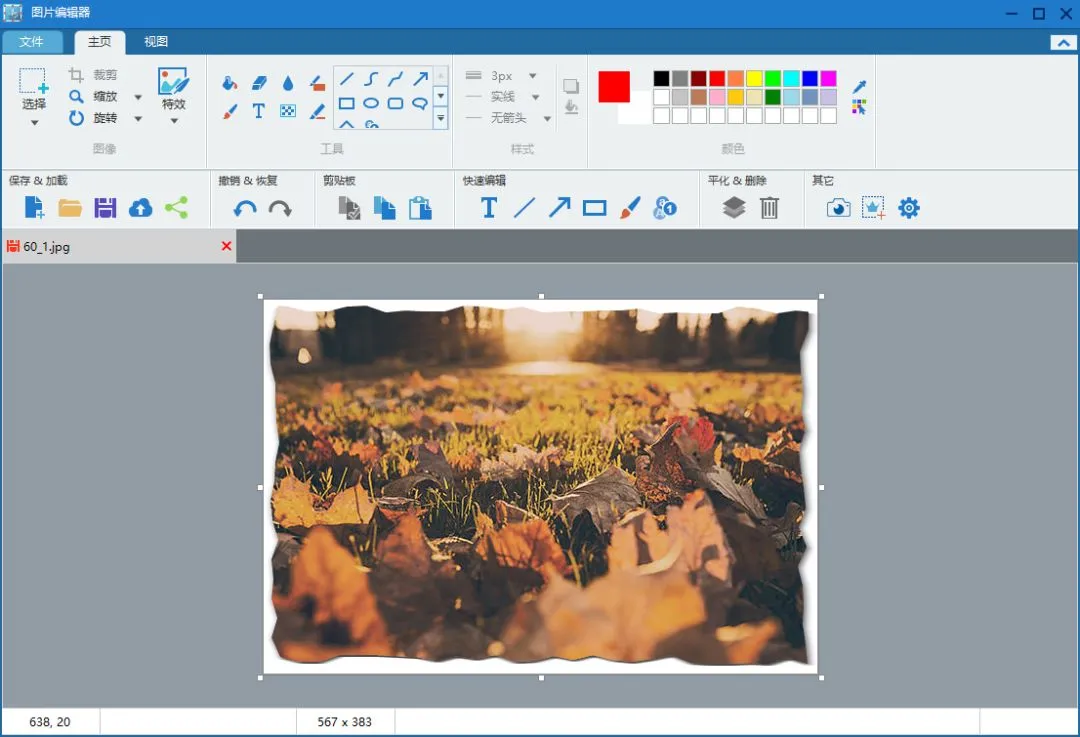Open the 无箭头 arrow style dropdown
The height and width of the screenshot is (737, 1080).
(548, 118)
